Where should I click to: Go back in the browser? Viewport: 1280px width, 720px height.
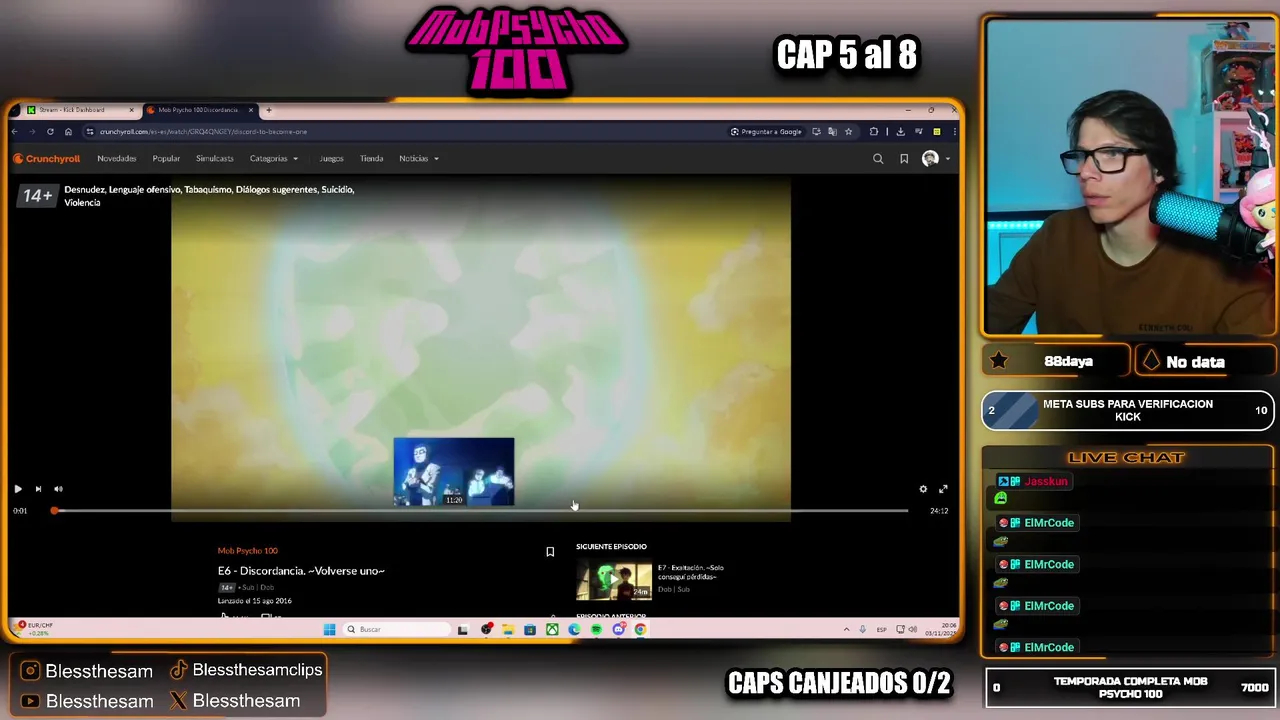[x=15, y=131]
